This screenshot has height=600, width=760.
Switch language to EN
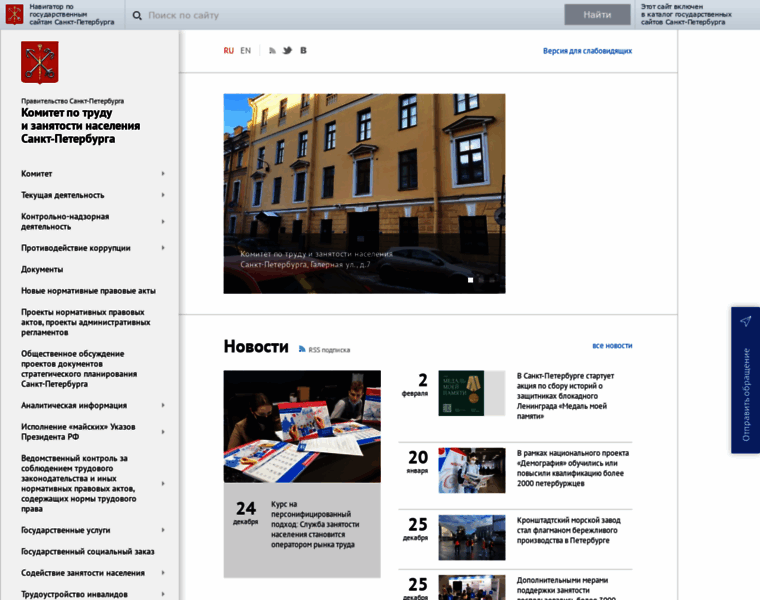246,50
